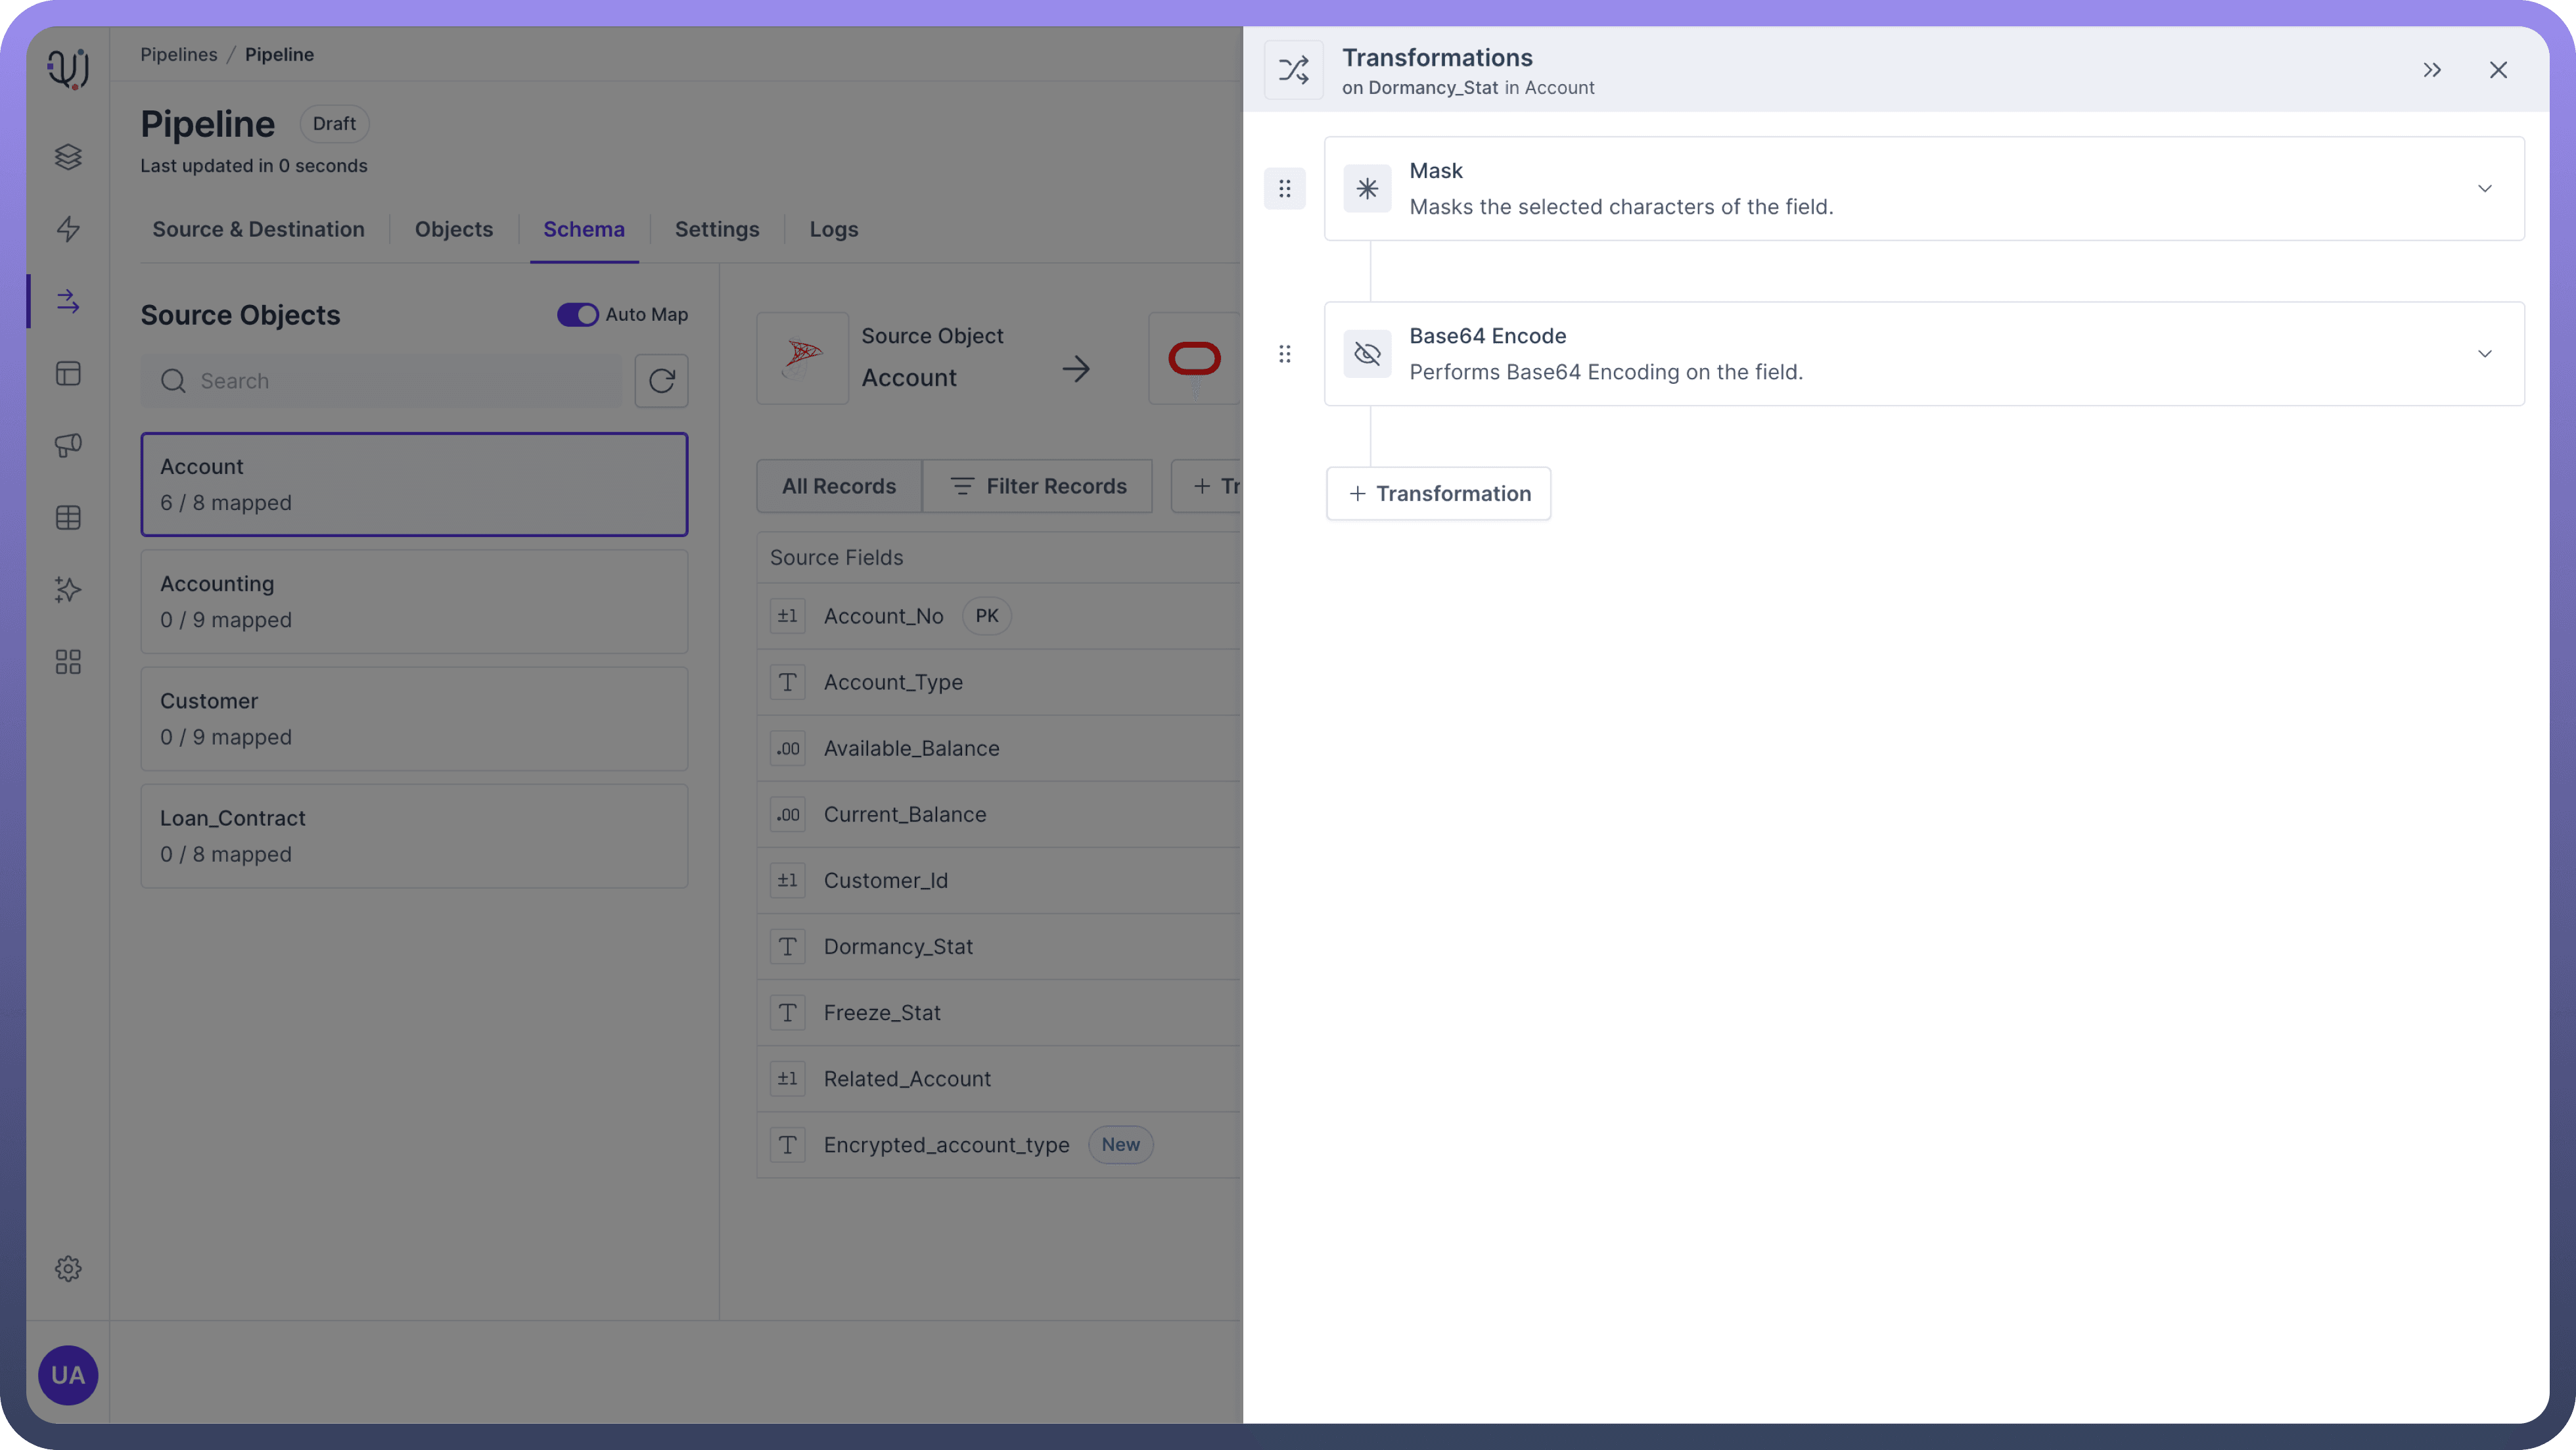2576x1450 pixels.
Task: Click the add Transformation button
Action: (x=1438, y=494)
